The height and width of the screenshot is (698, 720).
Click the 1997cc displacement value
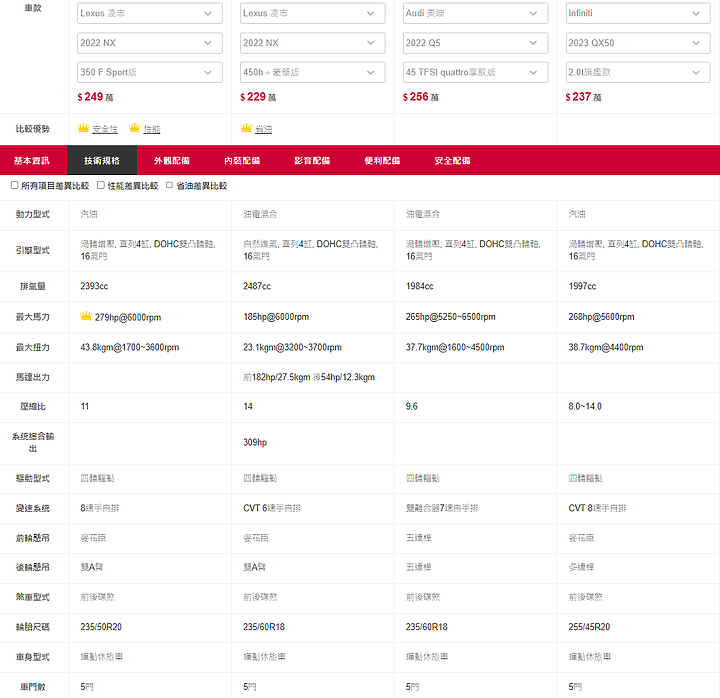[582, 286]
